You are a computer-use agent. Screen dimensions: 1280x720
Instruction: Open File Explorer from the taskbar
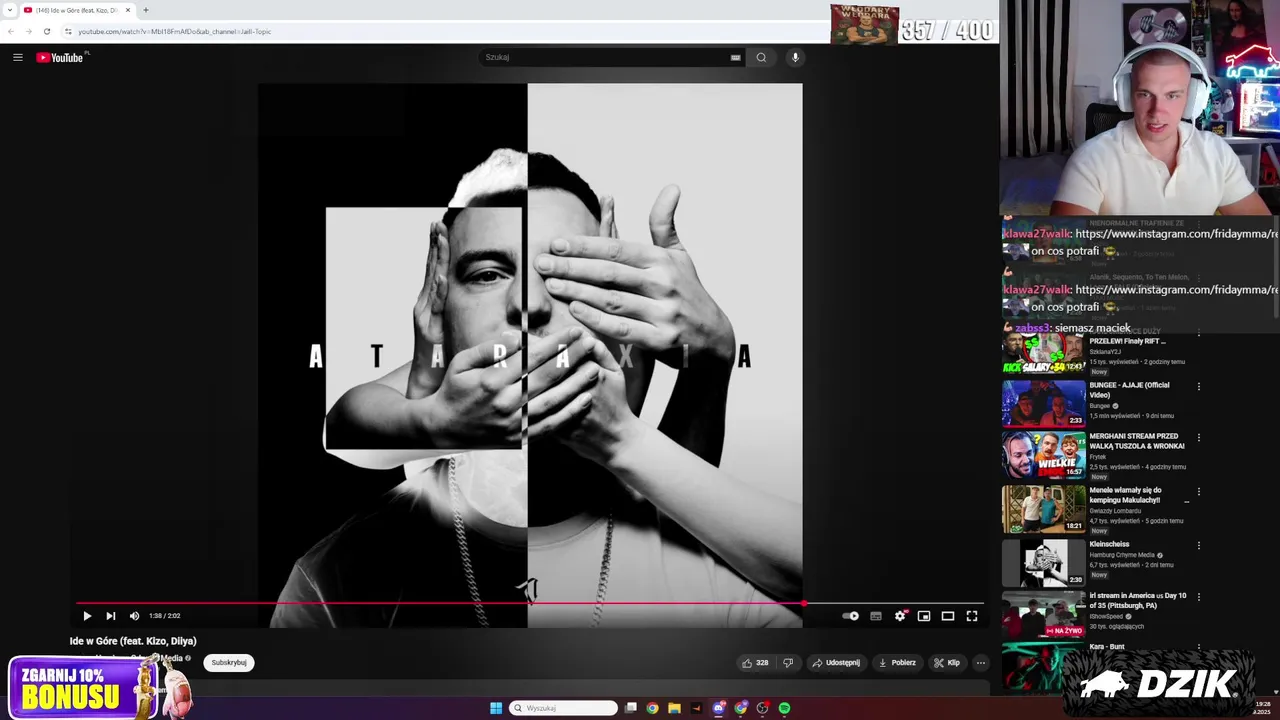coord(674,708)
